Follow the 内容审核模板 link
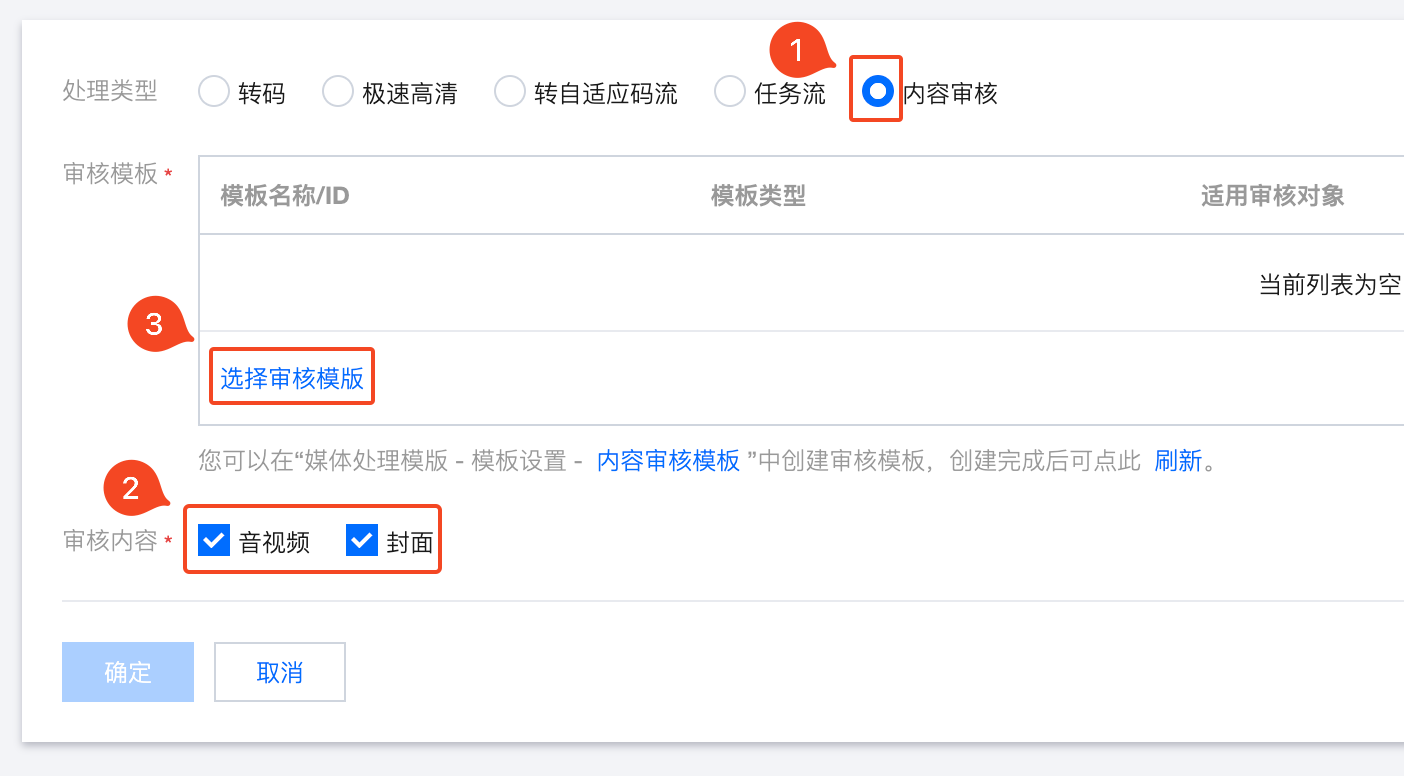Image resolution: width=1404 pixels, height=776 pixels. point(669,461)
